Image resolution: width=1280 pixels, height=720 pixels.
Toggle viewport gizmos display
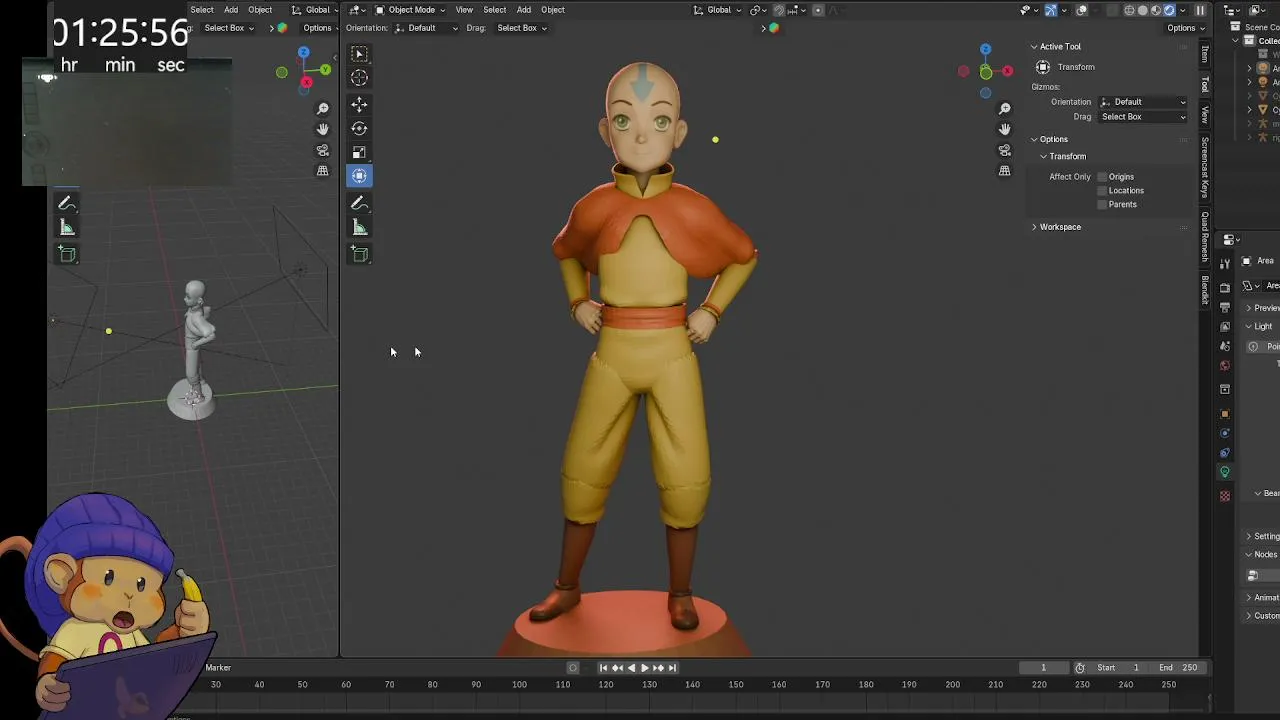click(1052, 10)
